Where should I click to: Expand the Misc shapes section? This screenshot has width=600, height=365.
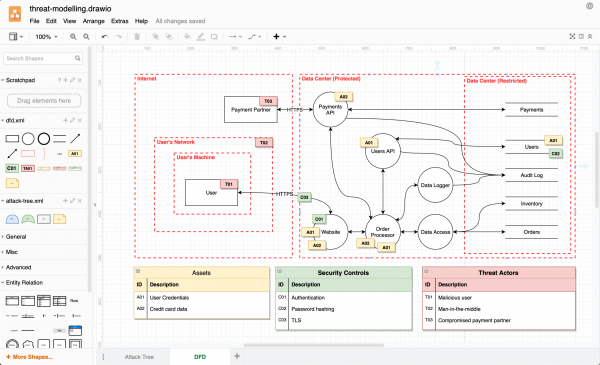tap(10, 252)
